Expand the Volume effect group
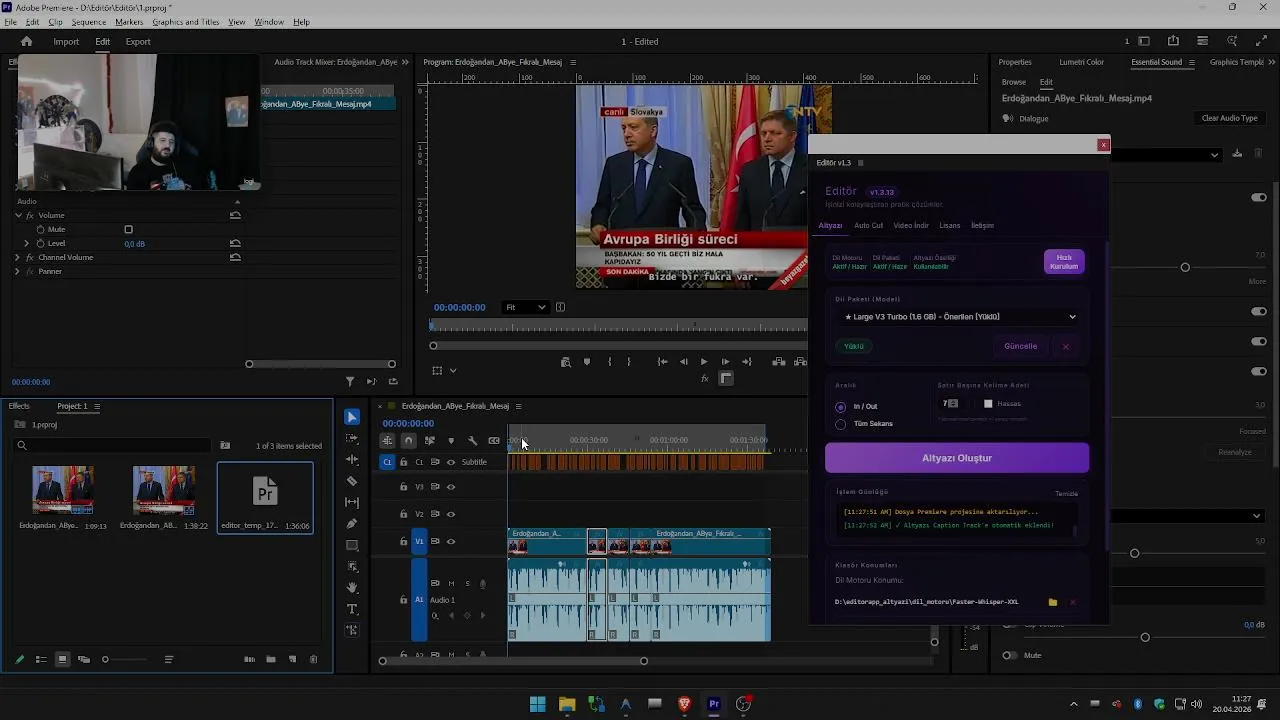 [x=17, y=216]
